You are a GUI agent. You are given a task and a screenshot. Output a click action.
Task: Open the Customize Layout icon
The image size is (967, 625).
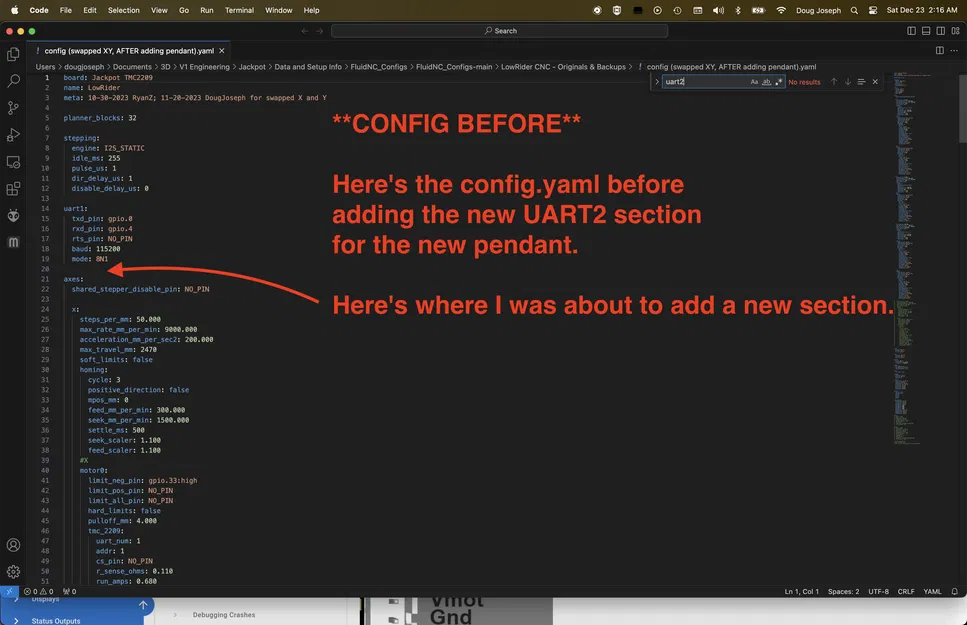[x=955, y=31]
